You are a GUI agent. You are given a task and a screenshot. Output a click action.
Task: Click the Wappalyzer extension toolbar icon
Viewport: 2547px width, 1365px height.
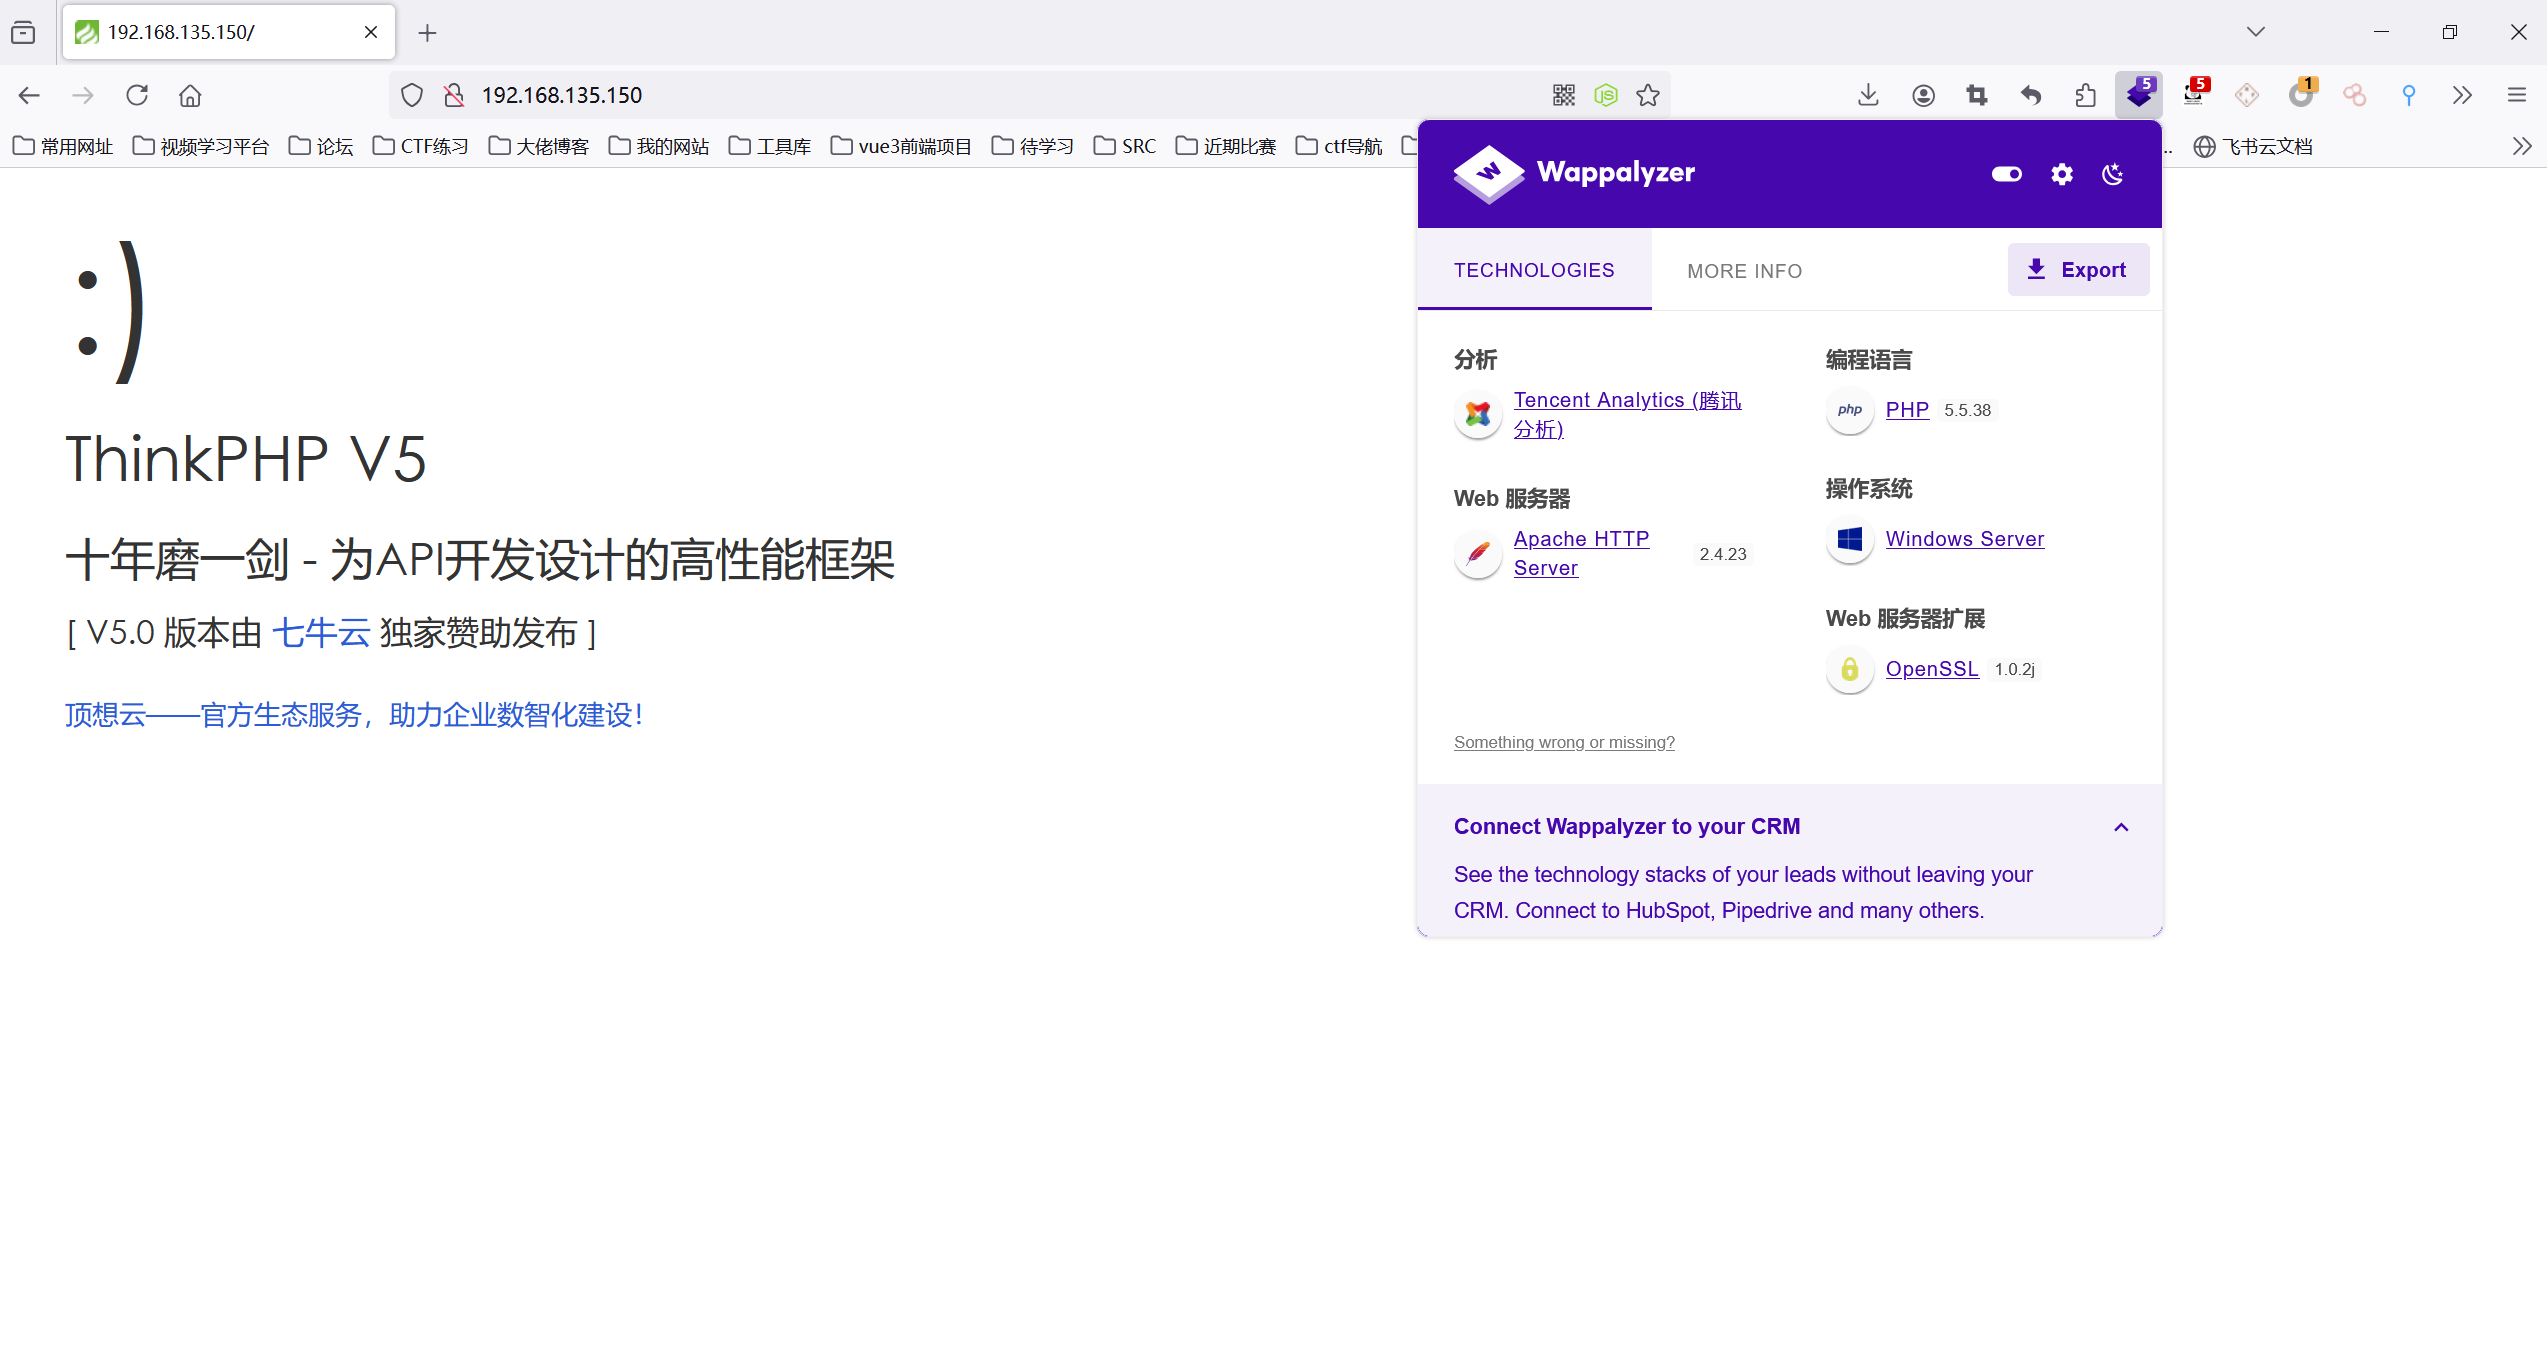click(2138, 95)
